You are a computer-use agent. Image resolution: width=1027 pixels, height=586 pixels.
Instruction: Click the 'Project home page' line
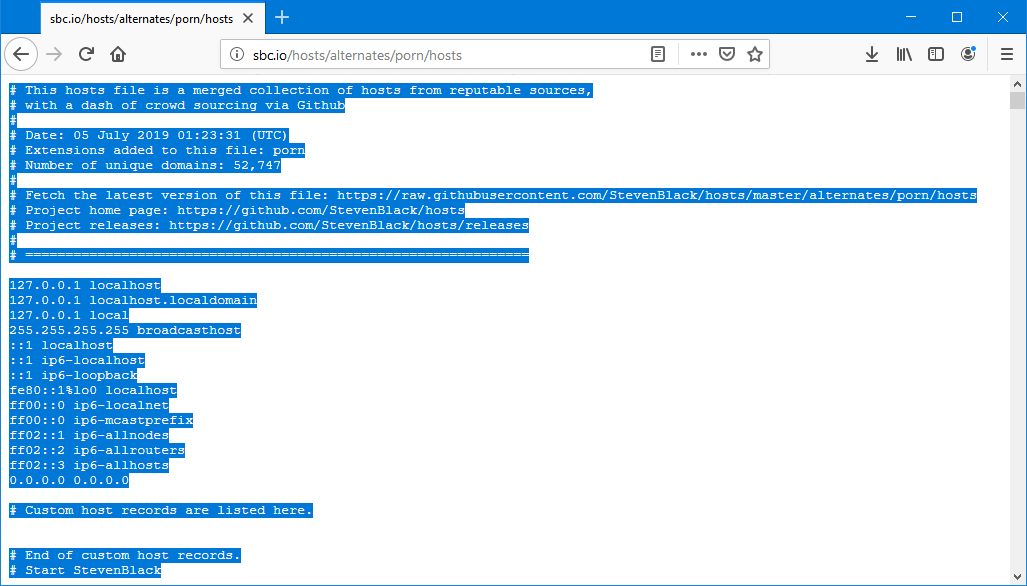237,210
